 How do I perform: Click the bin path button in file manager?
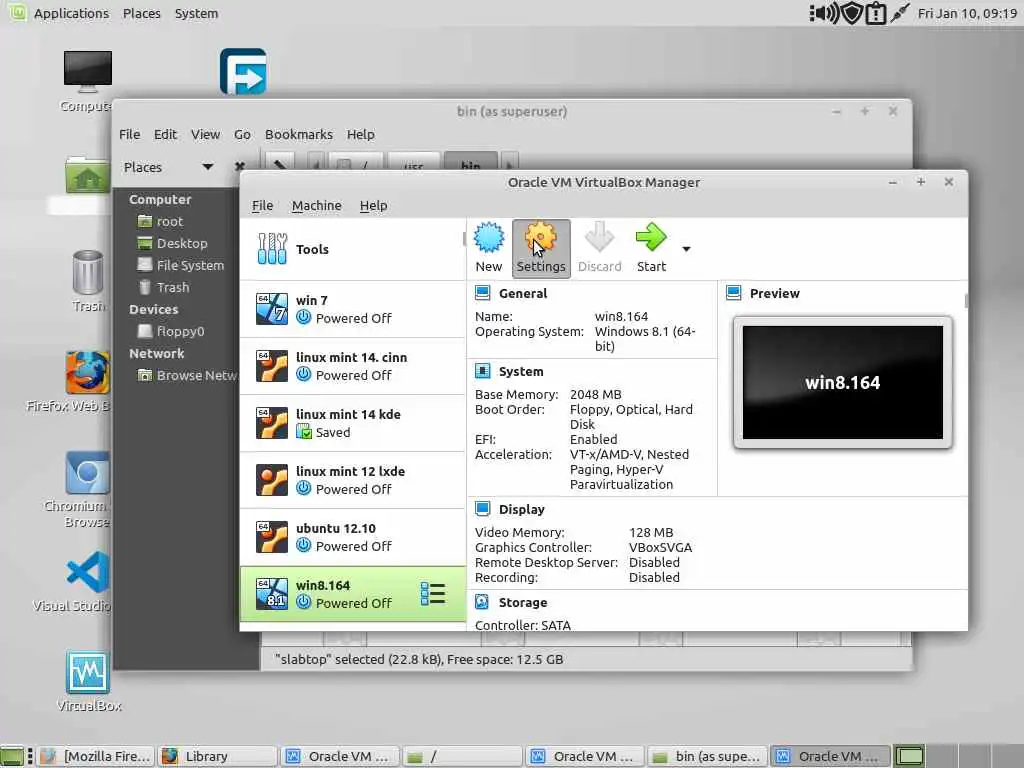[x=471, y=163]
